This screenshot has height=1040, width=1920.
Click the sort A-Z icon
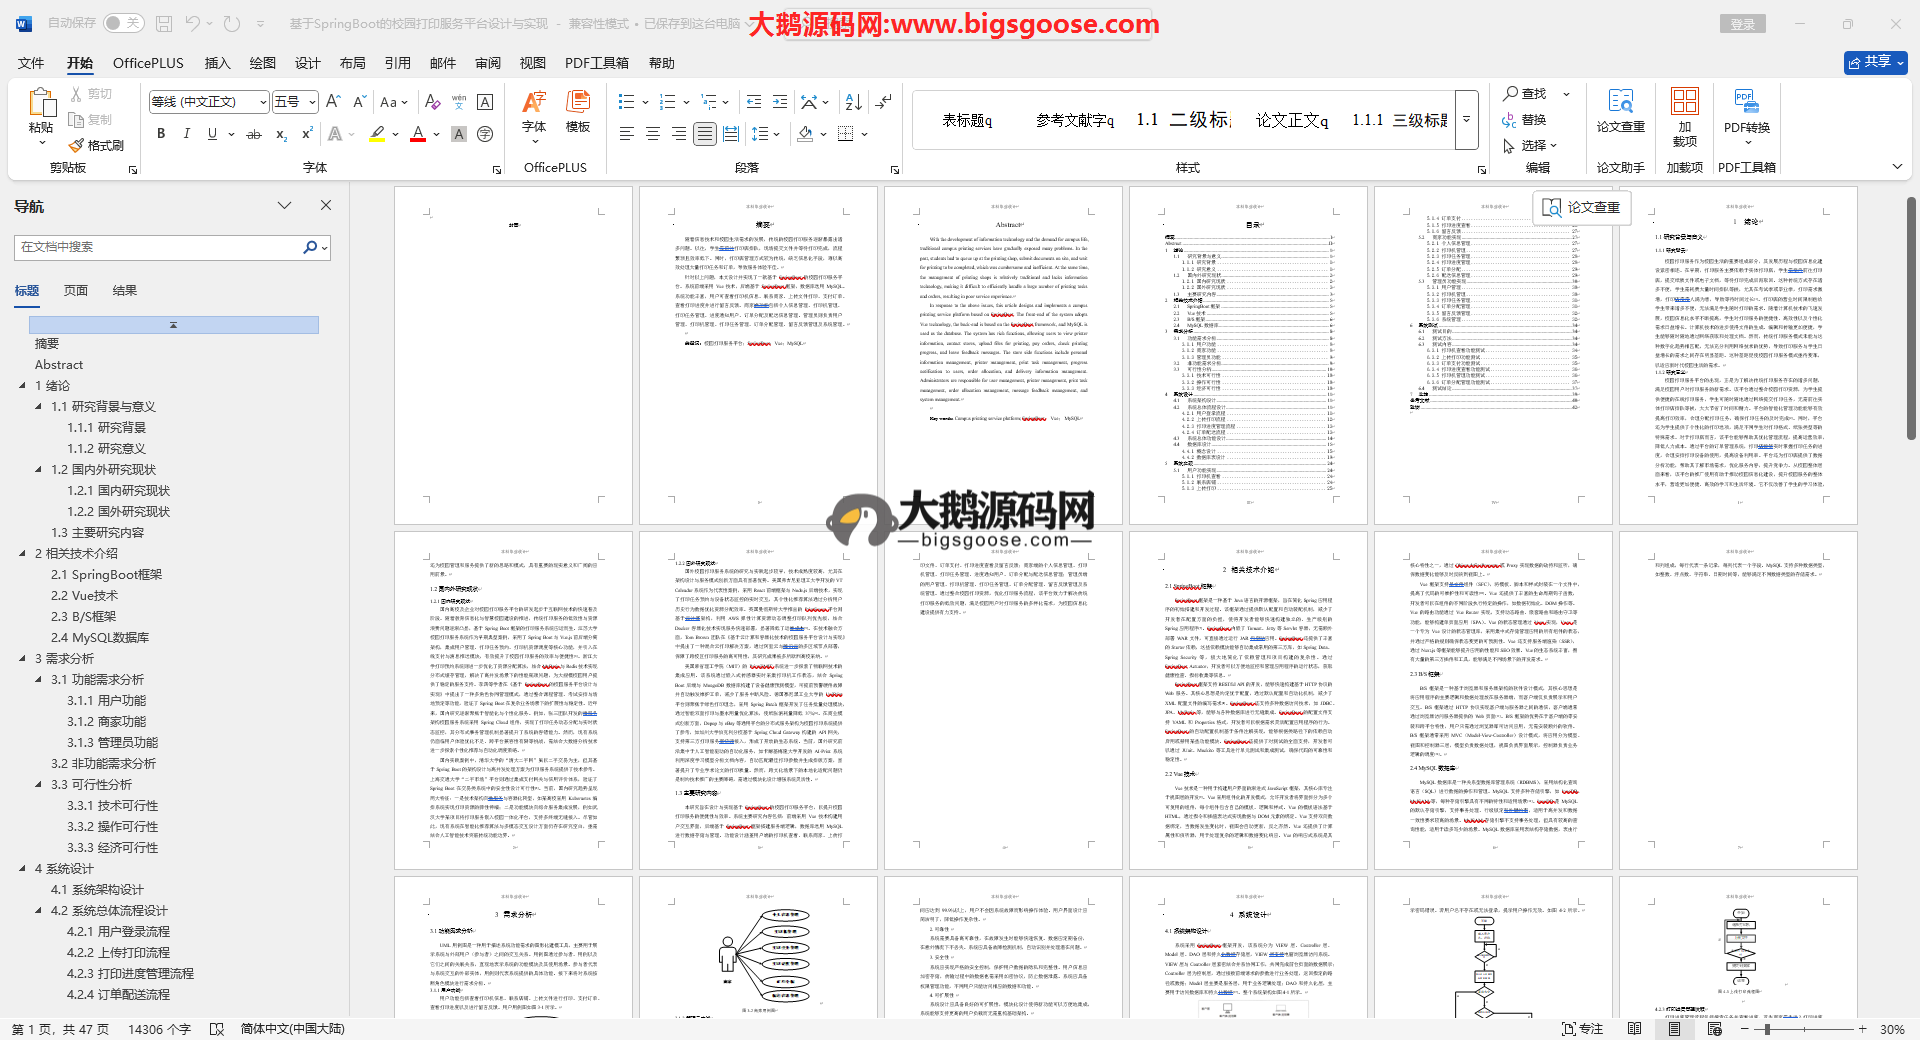point(853,102)
